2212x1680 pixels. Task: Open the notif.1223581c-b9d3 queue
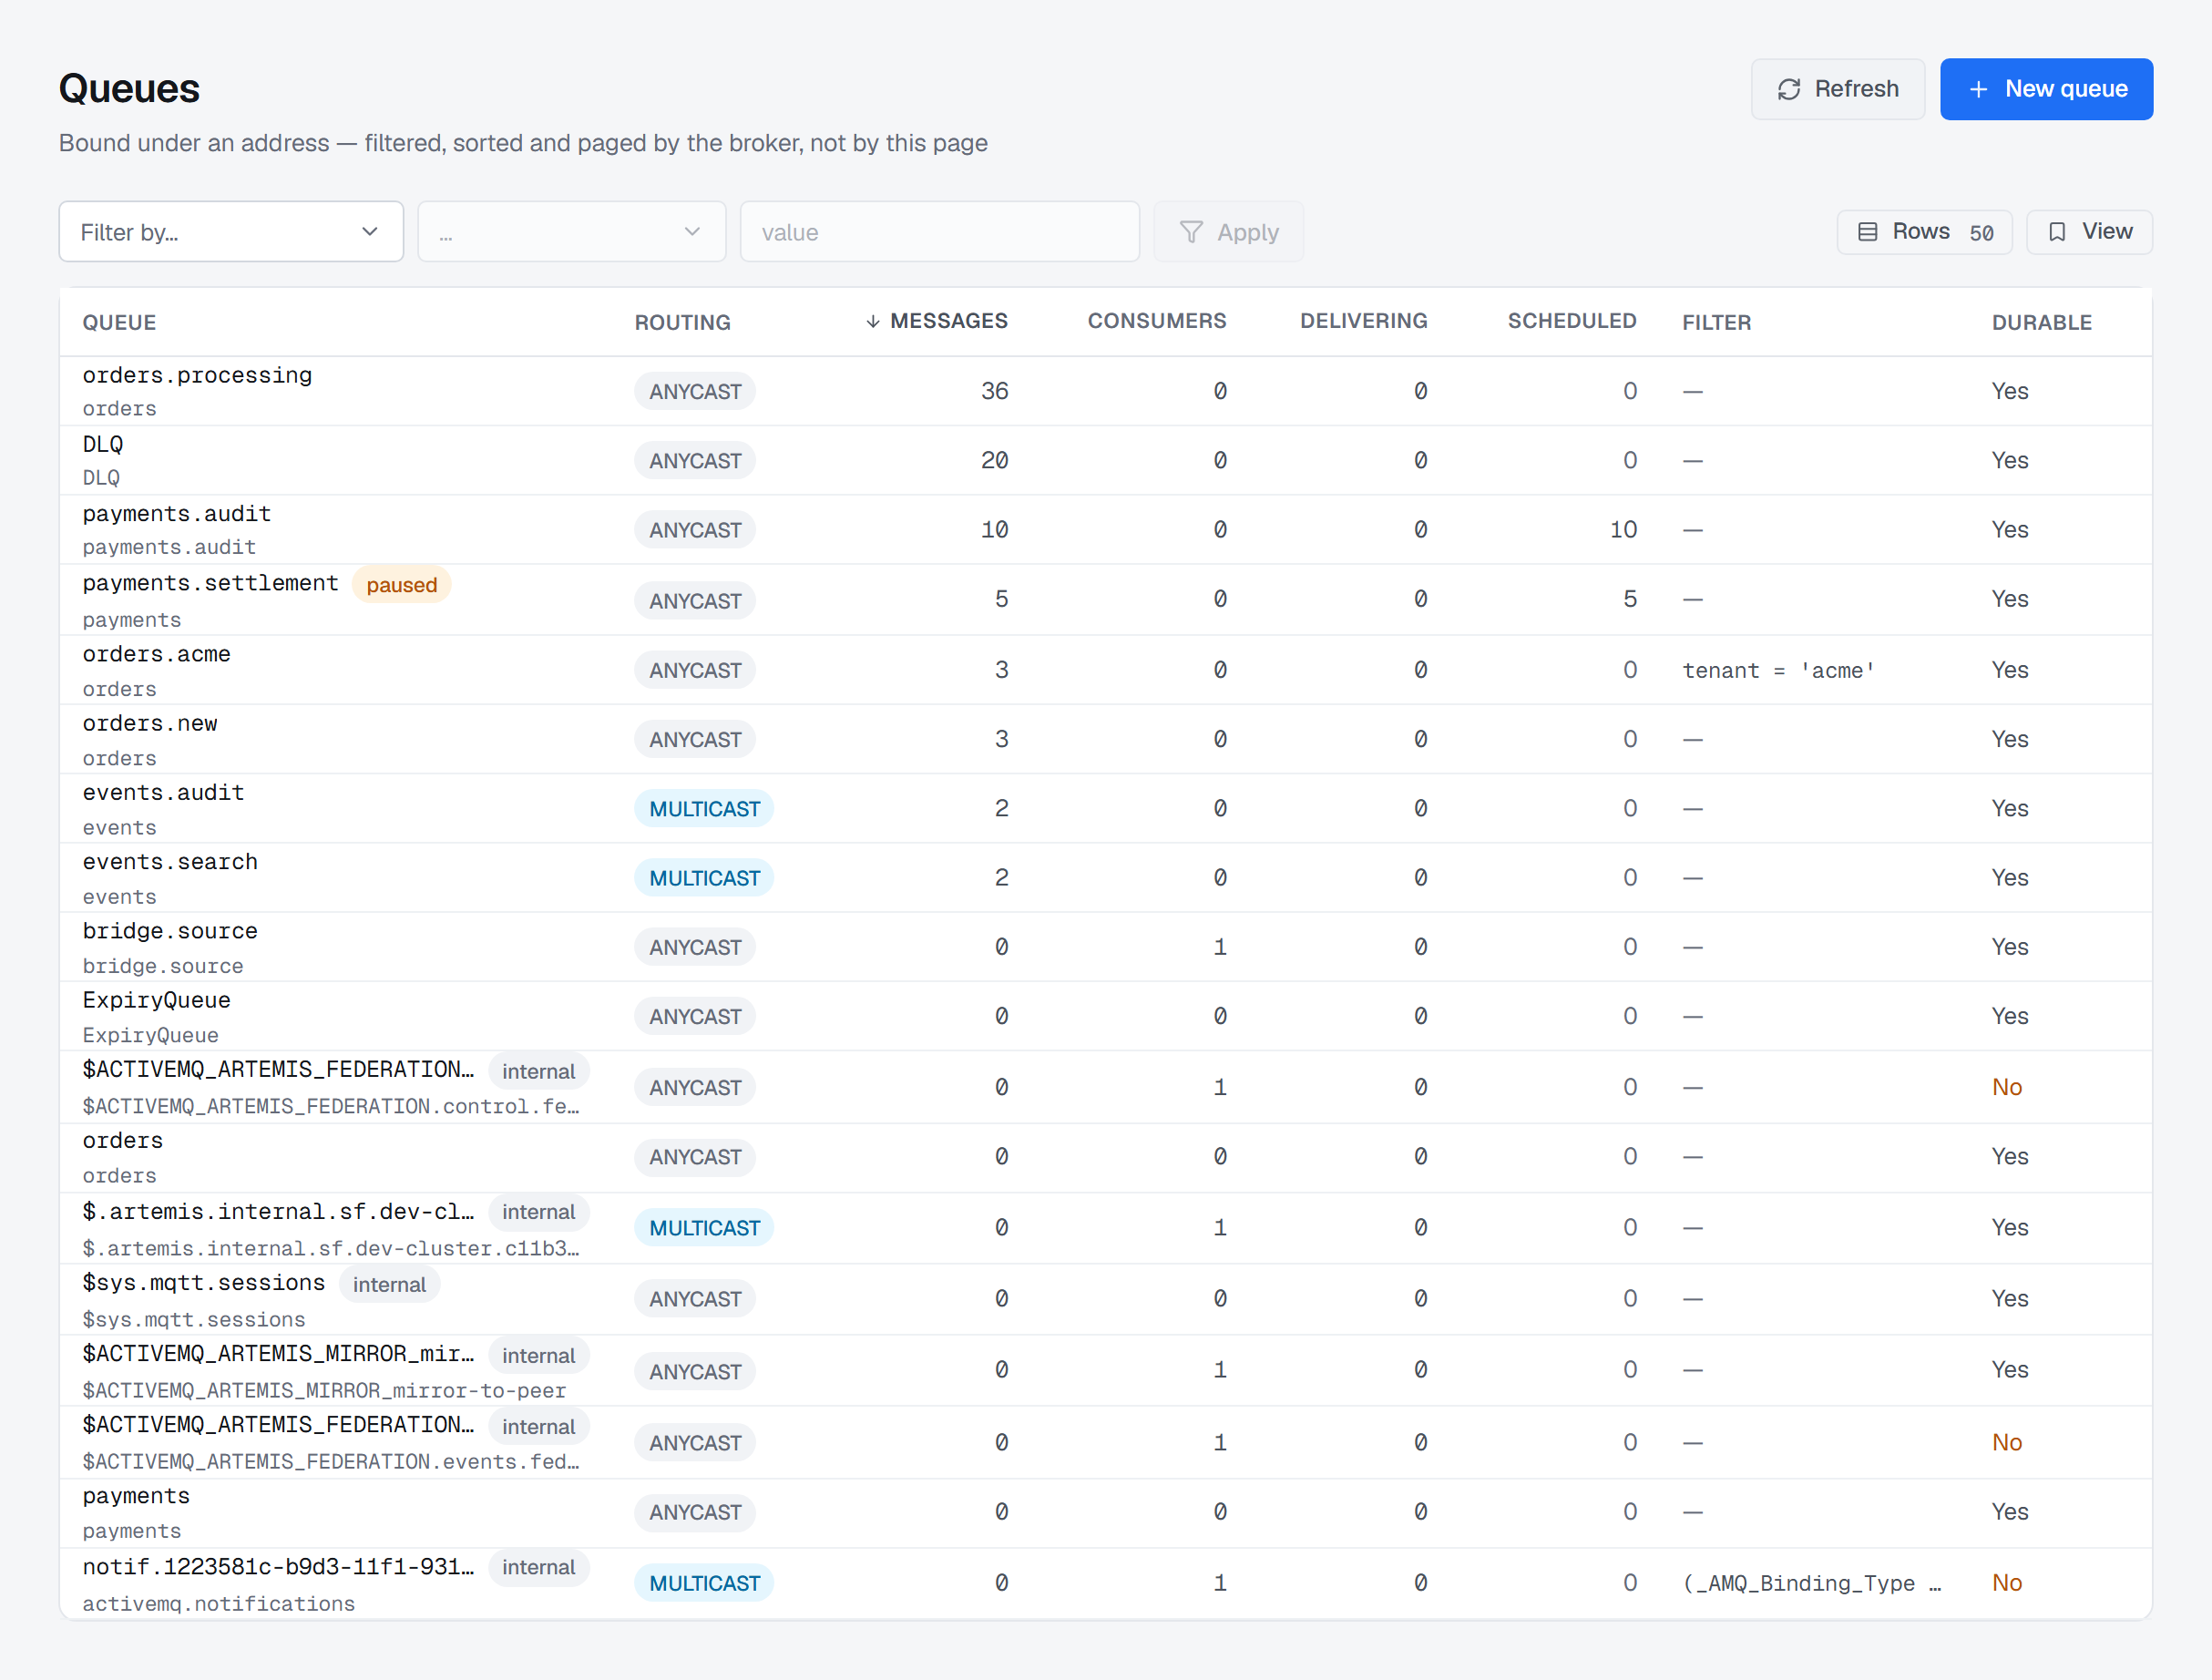[x=278, y=1566]
